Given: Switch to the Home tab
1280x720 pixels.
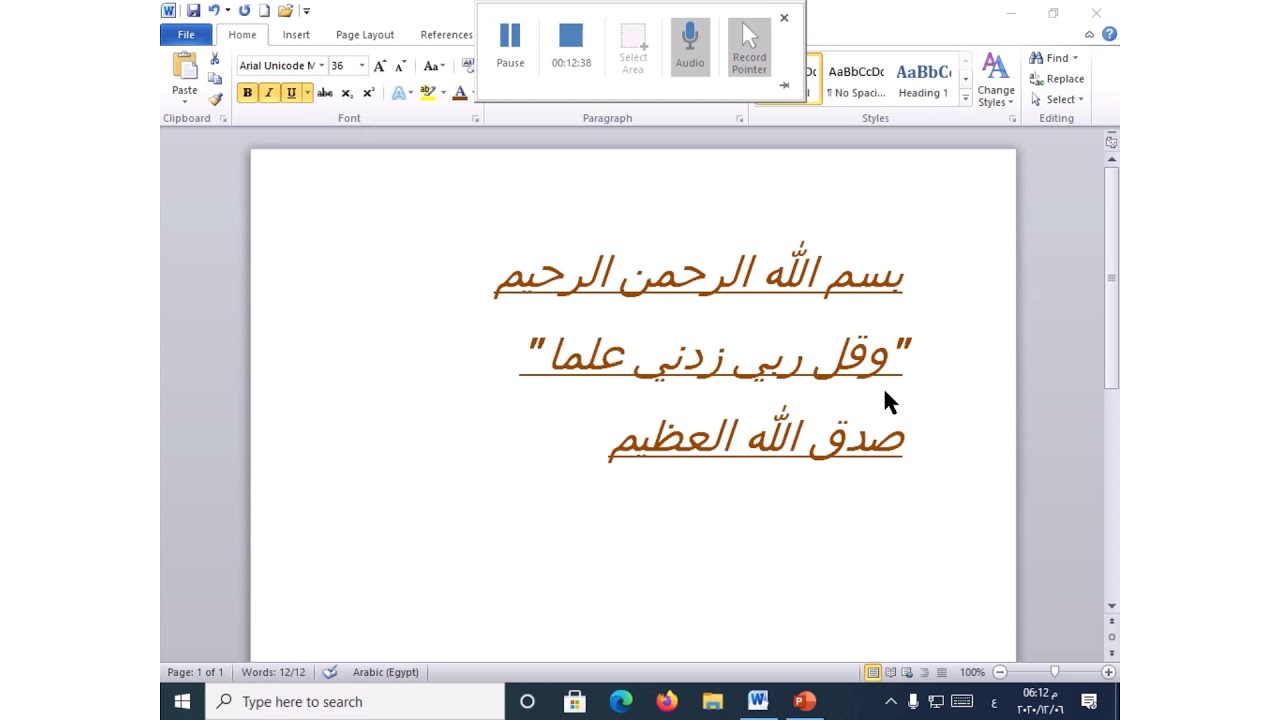Looking at the screenshot, I should coord(242,35).
